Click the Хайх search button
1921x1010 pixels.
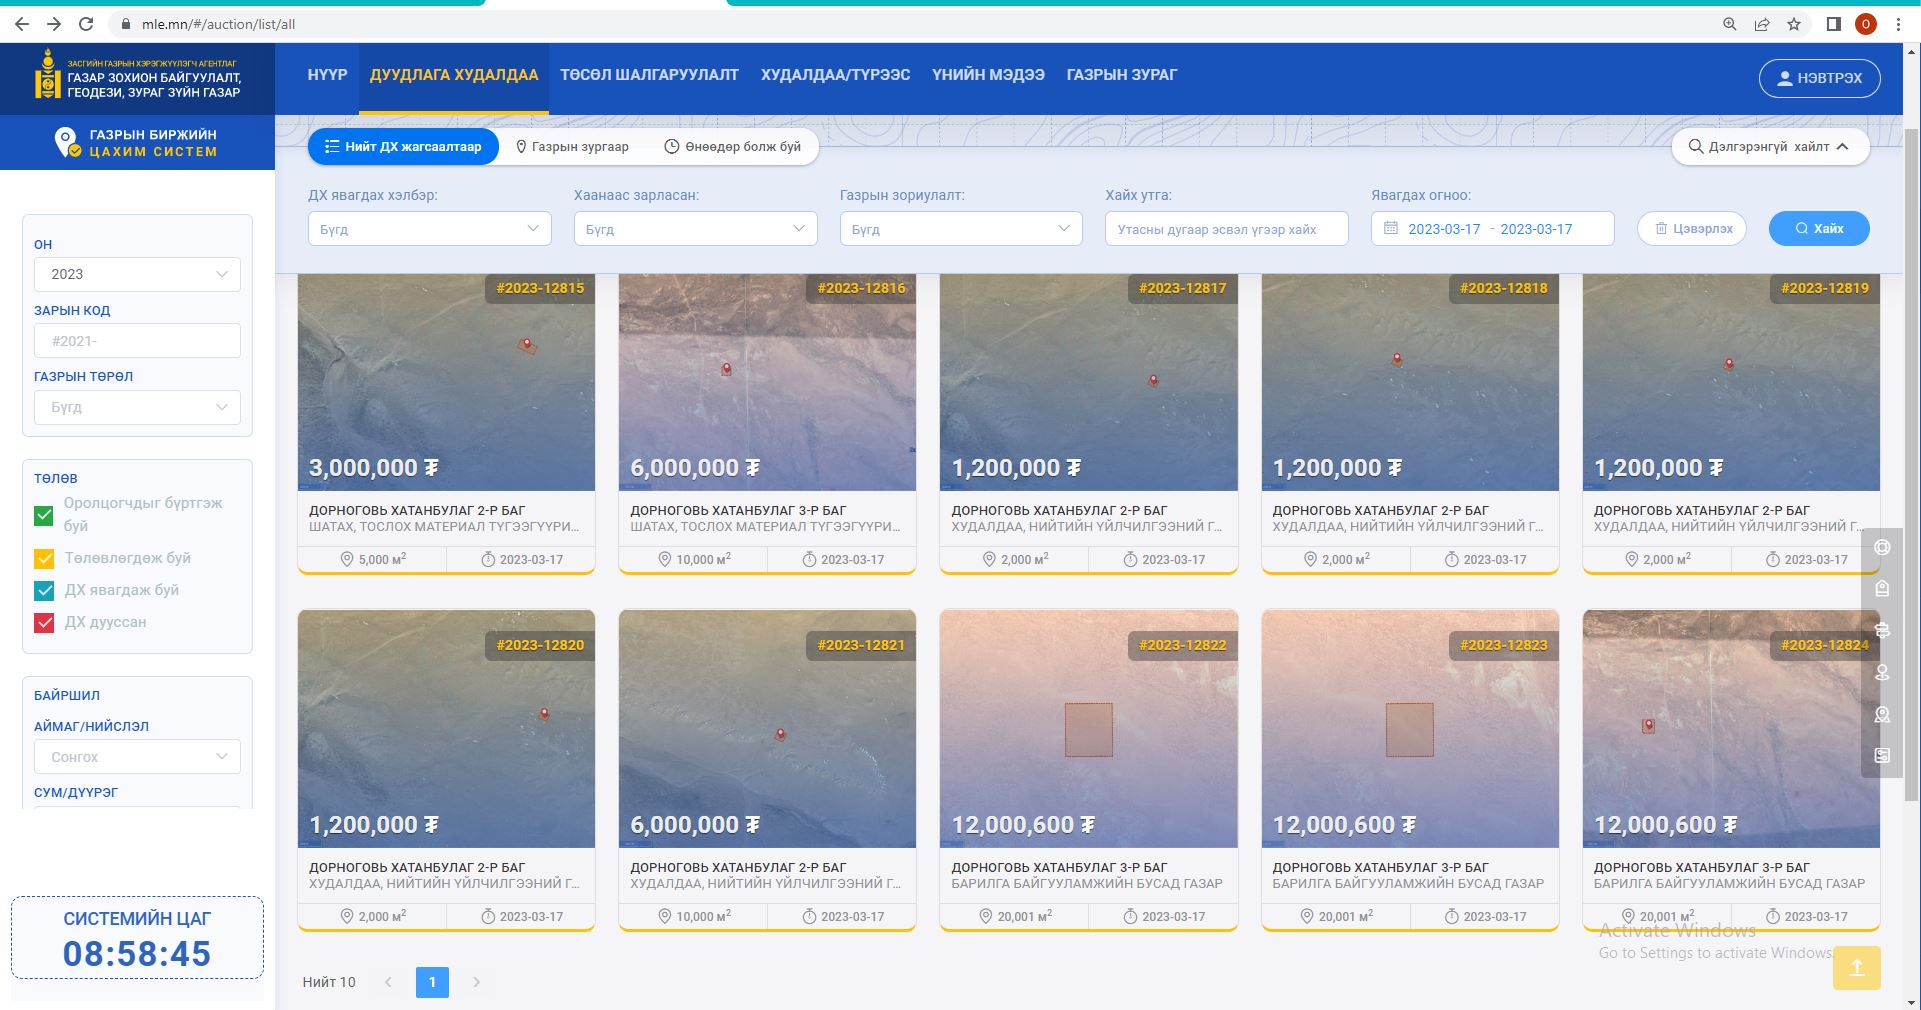[1819, 228]
